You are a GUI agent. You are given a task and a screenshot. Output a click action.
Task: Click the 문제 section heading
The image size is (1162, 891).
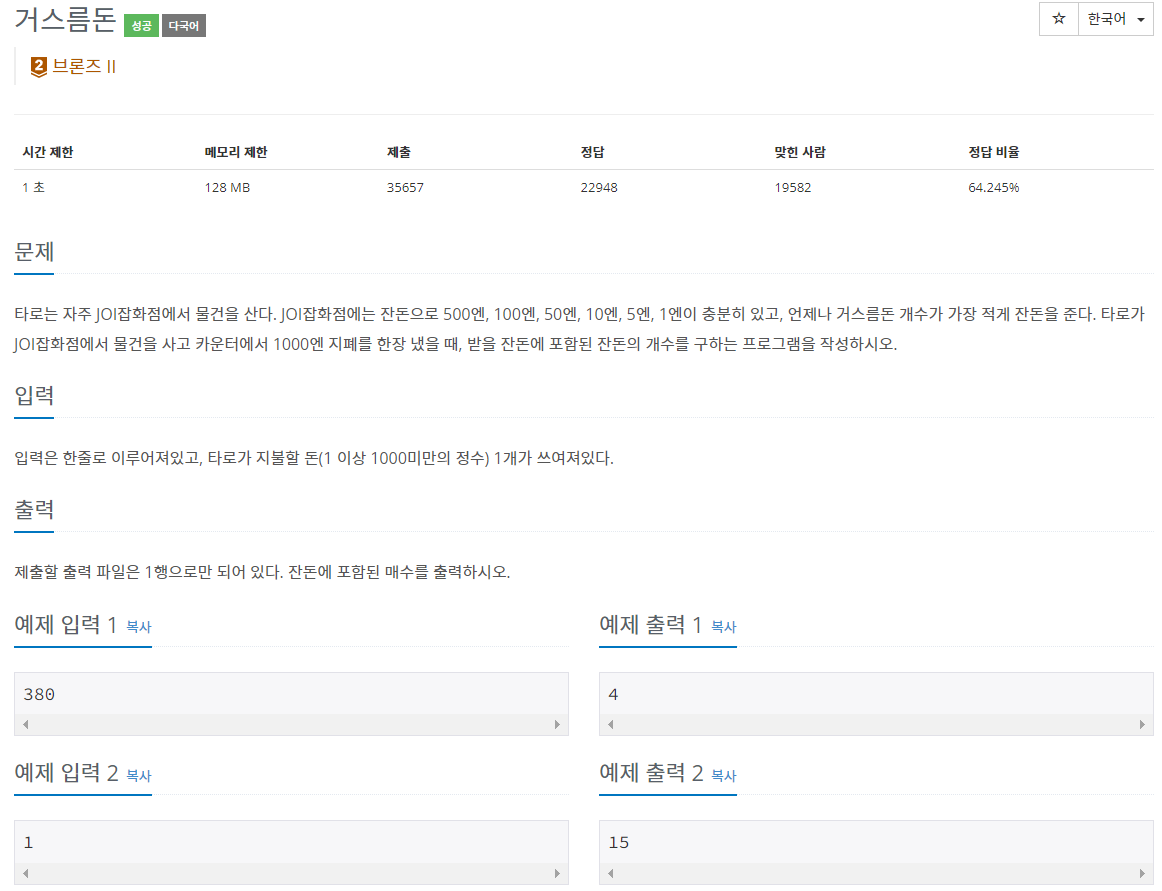pos(34,252)
